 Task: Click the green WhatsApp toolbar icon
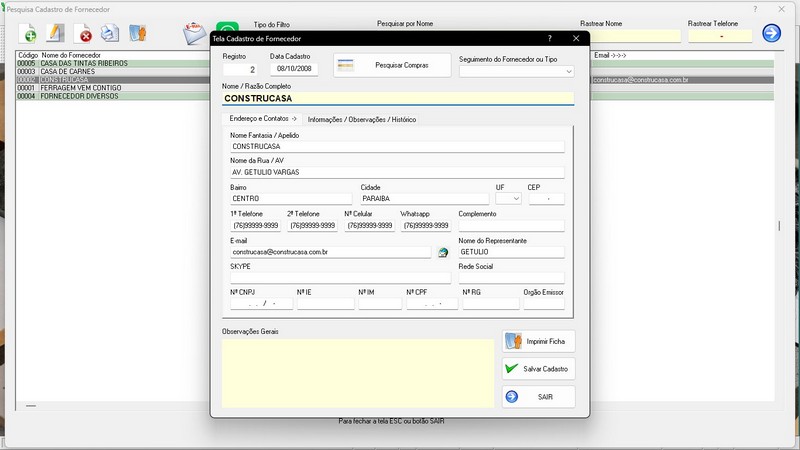point(227,27)
